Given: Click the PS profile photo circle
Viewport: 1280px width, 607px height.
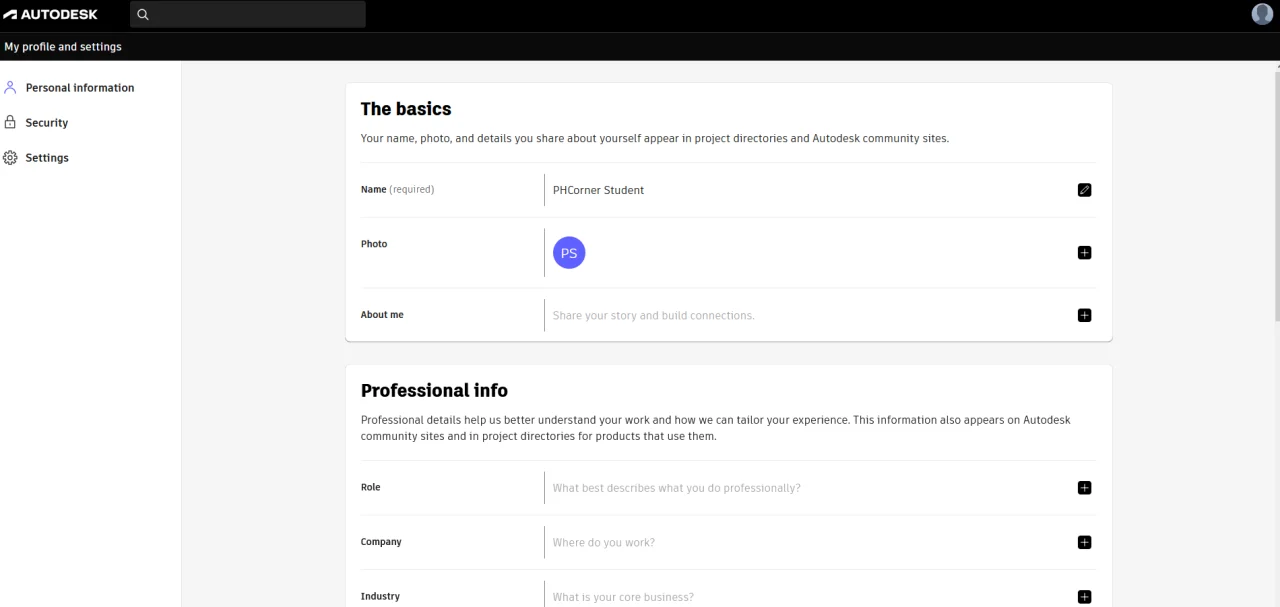Looking at the screenshot, I should (569, 253).
